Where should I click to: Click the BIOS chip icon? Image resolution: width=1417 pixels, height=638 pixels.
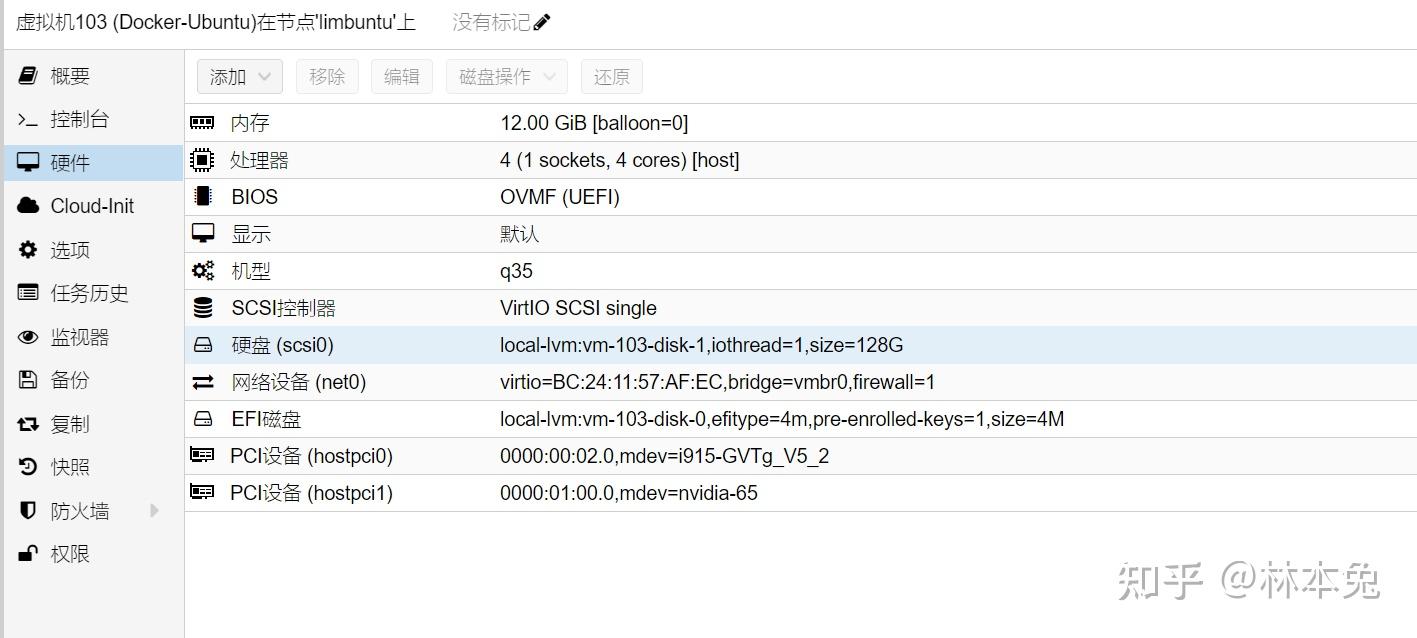pos(202,196)
